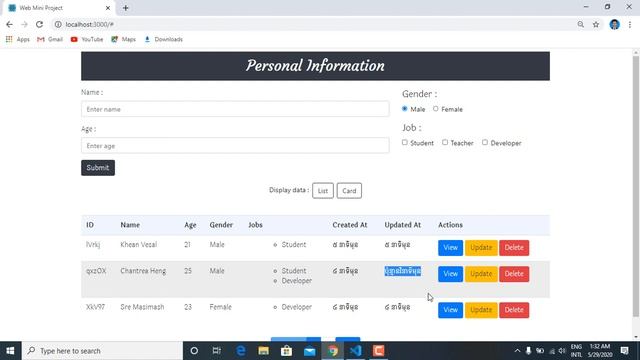Delete the Khean Vesal record
Image resolution: width=640 pixels, height=360 pixels.
click(x=514, y=248)
